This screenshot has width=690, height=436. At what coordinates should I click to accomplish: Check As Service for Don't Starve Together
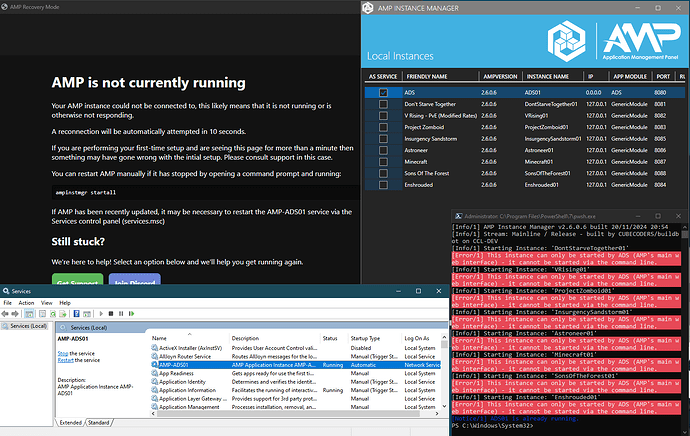click(x=383, y=104)
